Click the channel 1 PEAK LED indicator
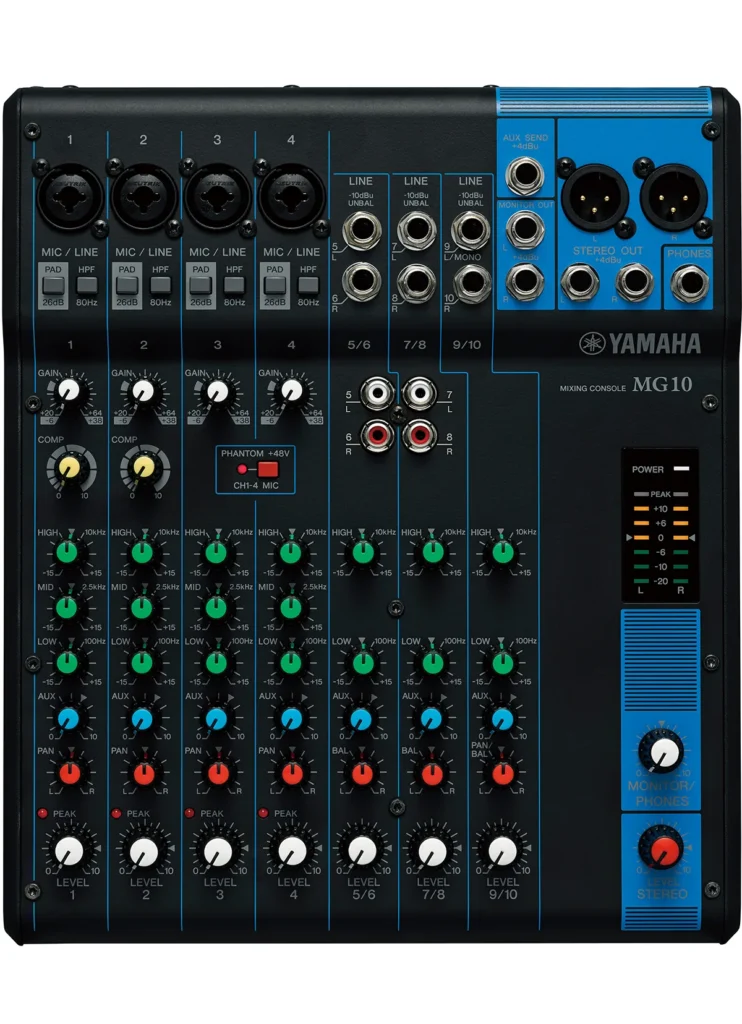The height and width of the screenshot is (1024, 742). (x=42, y=813)
